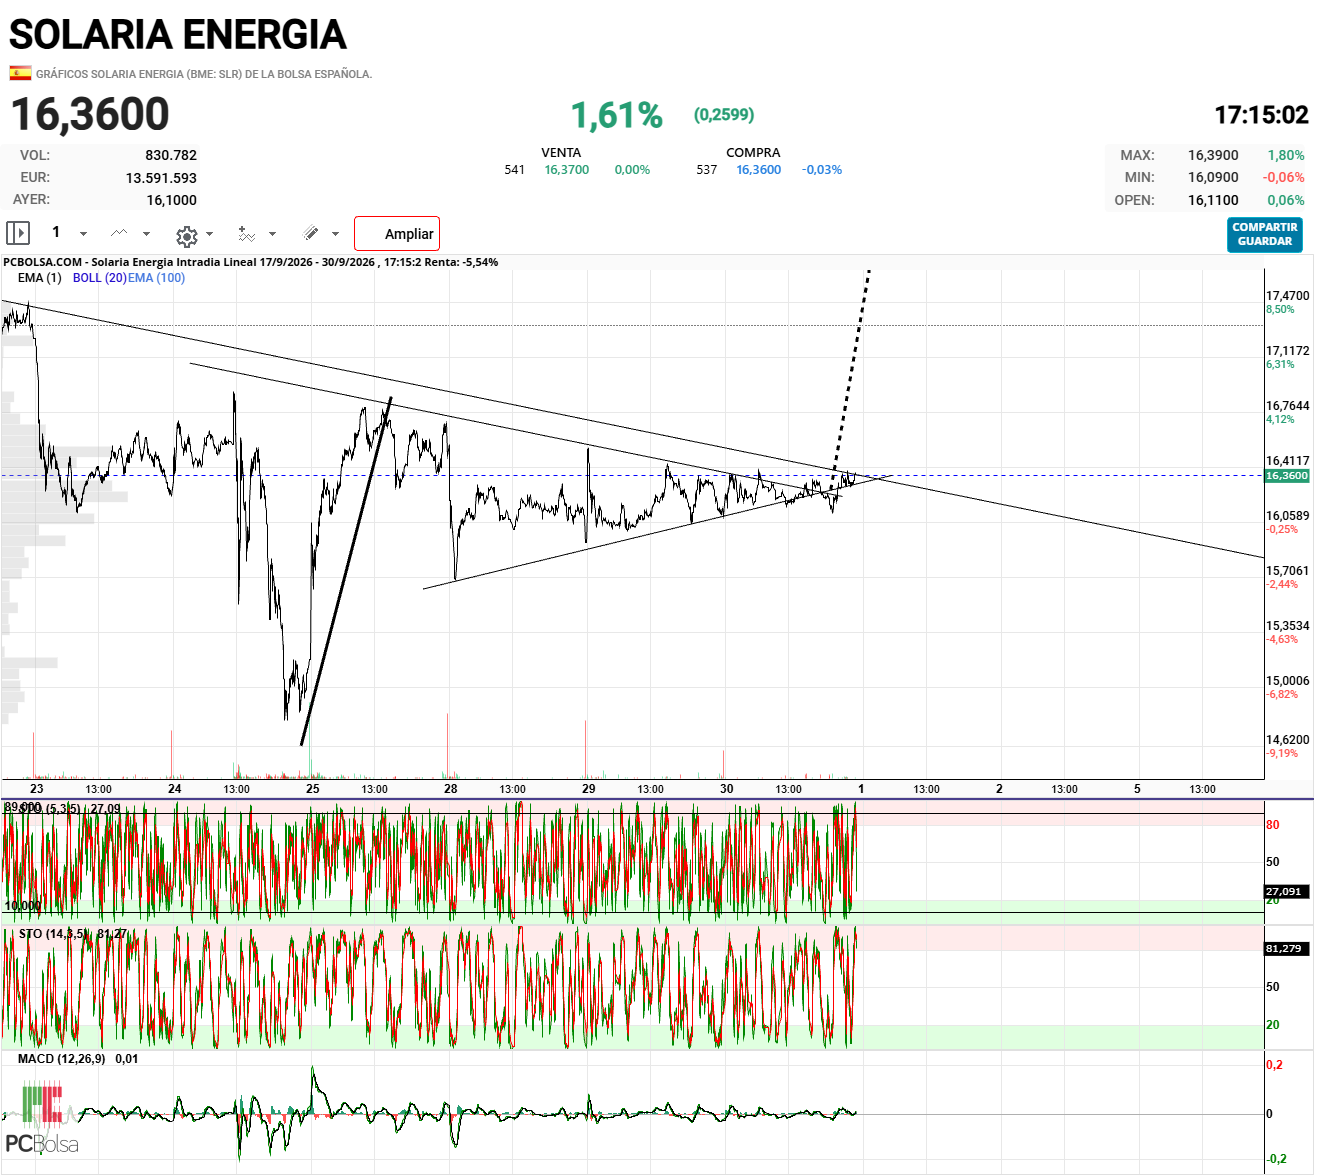This screenshot has width=1317, height=1175.
Task: Select the drawing pencil tool icon
Action: [x=311, y=233]
